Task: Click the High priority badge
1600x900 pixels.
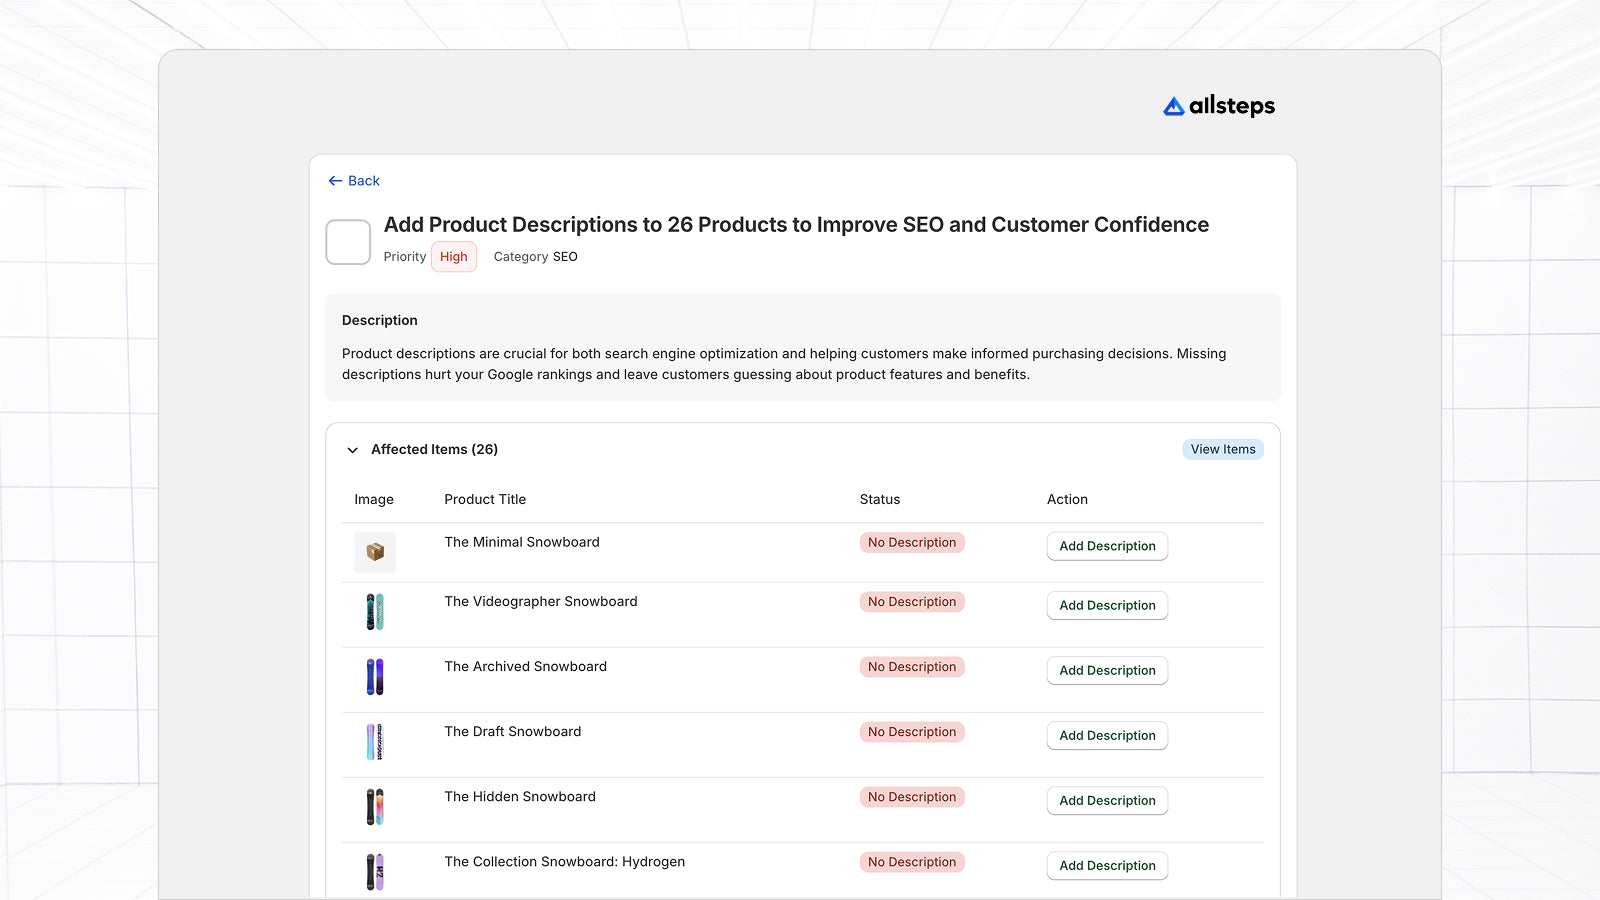Action: pos(453,257)
